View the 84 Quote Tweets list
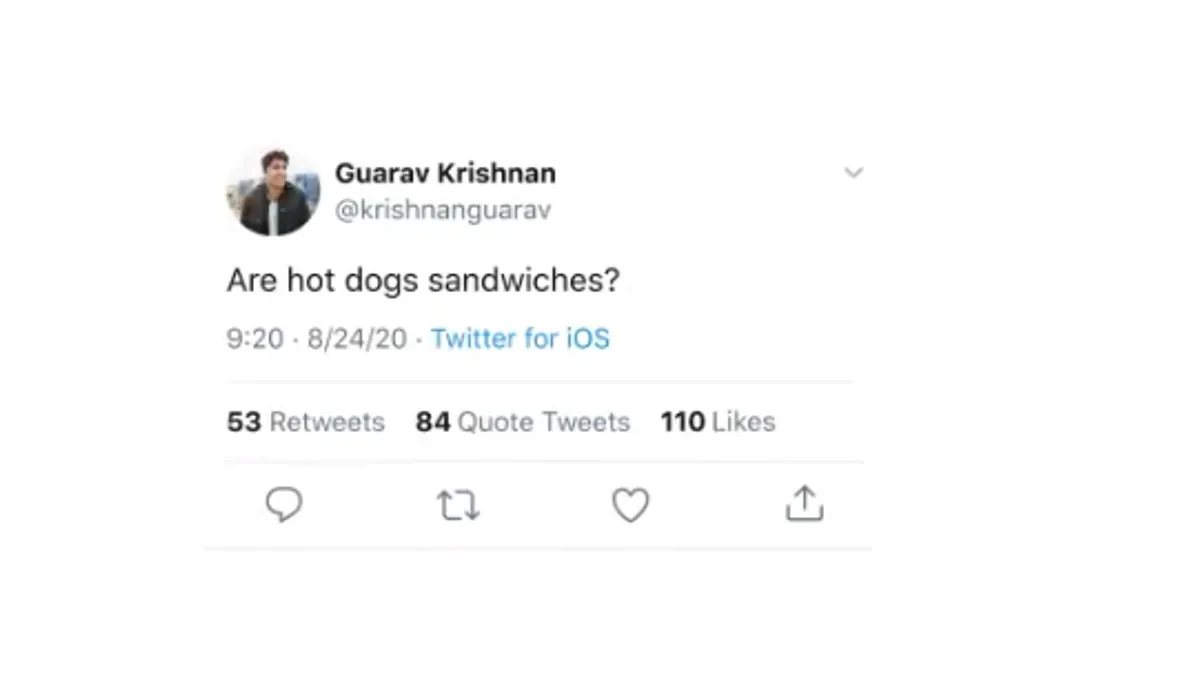Viewport: 1200px width, 675px height. click(x=523, y=422)
